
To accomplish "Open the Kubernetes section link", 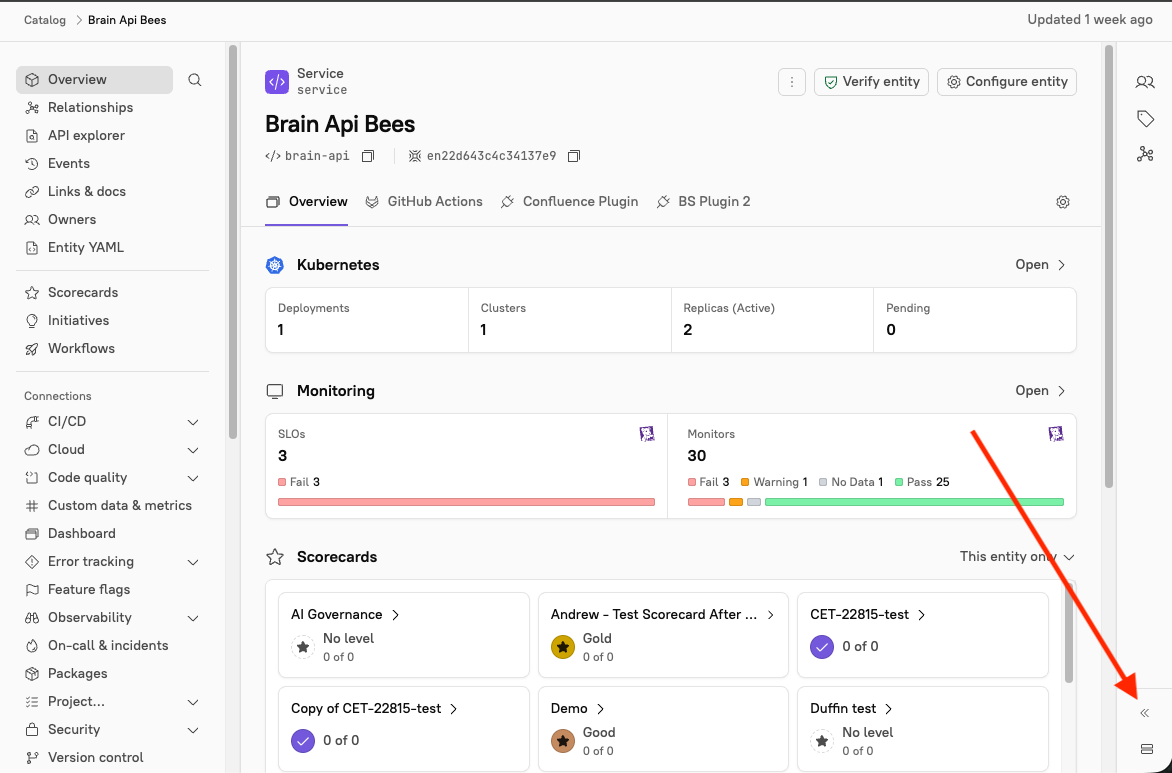I will coord(1040,265).
